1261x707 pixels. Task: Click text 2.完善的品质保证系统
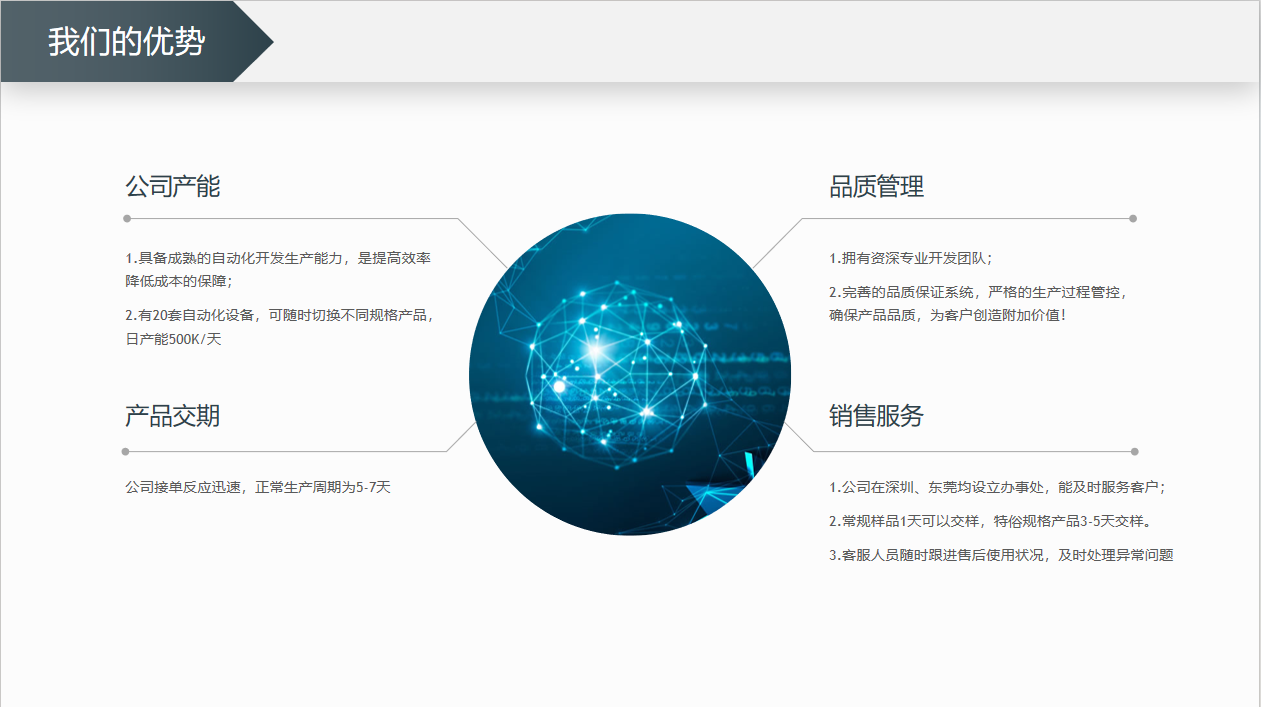pyautogui.click(x=901, y=292)
